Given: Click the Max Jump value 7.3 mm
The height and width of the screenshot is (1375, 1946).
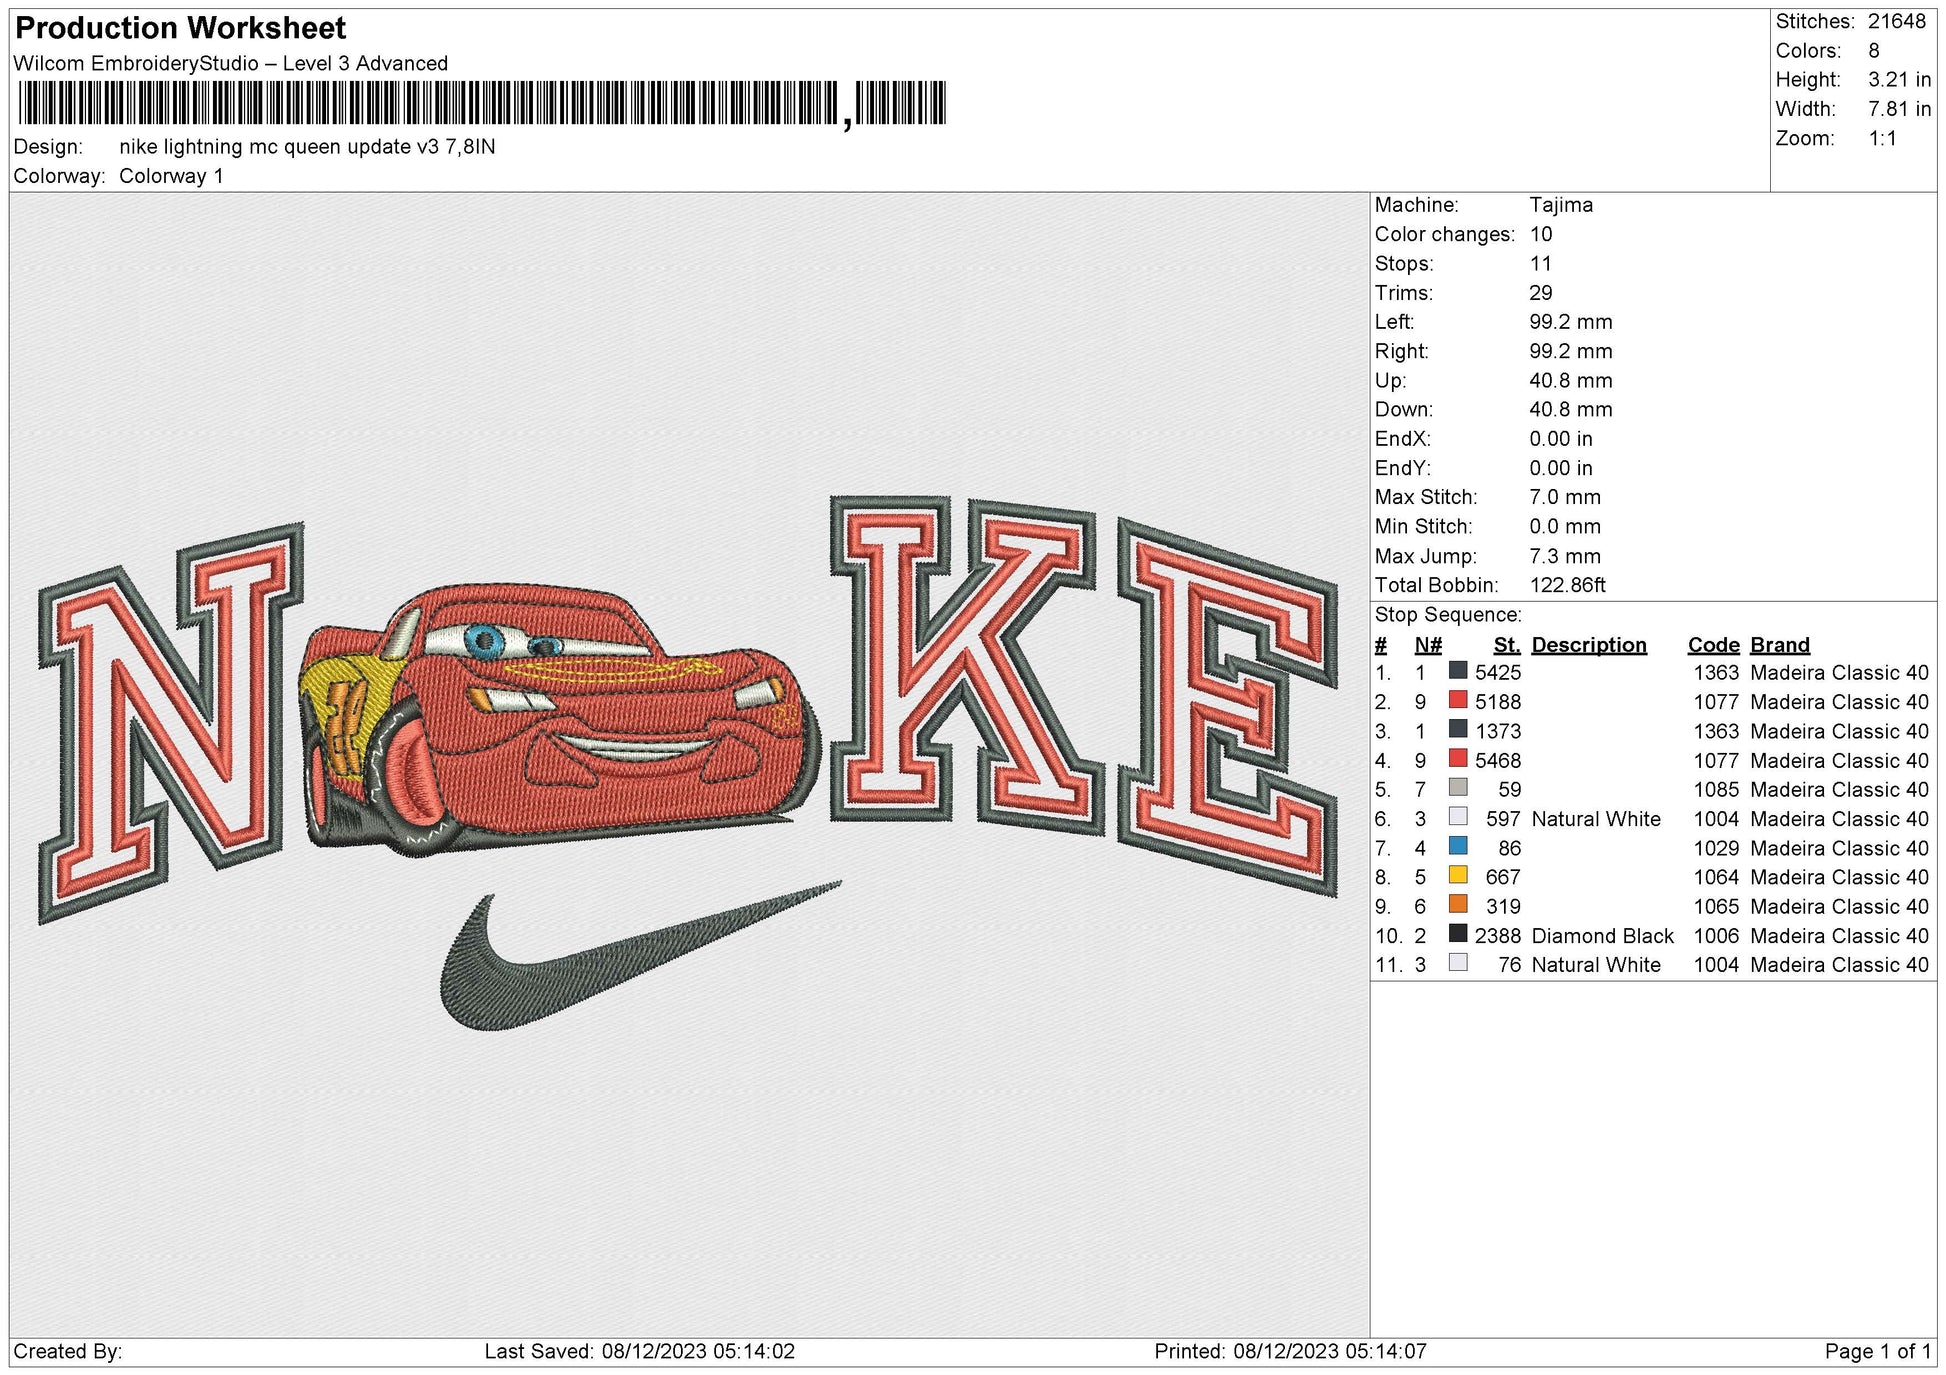Looking at the screenshot, I should 1565,556.
